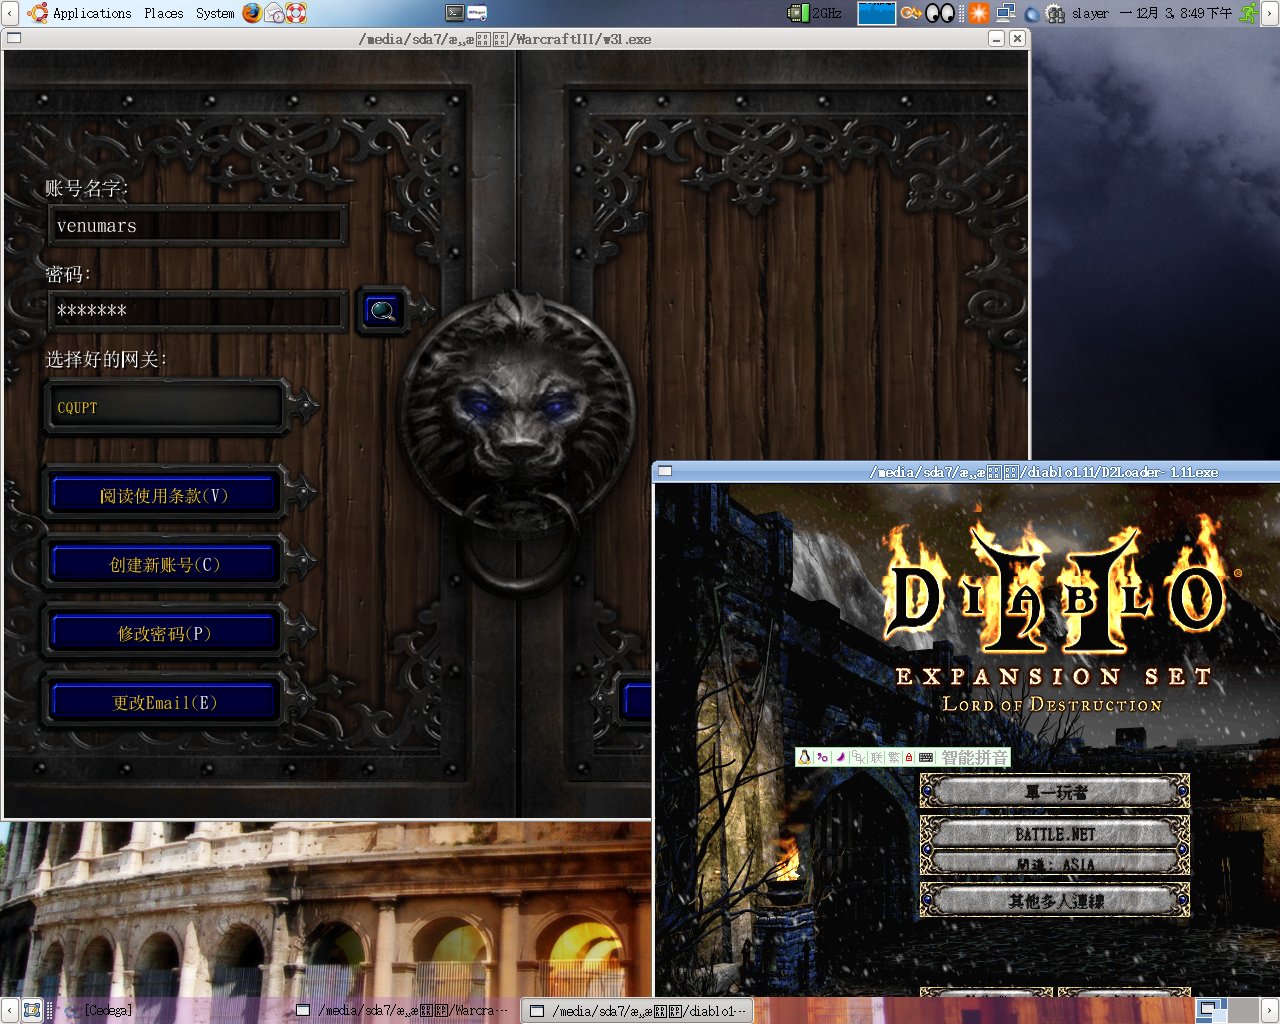
Task: Collapse the top panel with left arrow
Action: pos(9,13)
